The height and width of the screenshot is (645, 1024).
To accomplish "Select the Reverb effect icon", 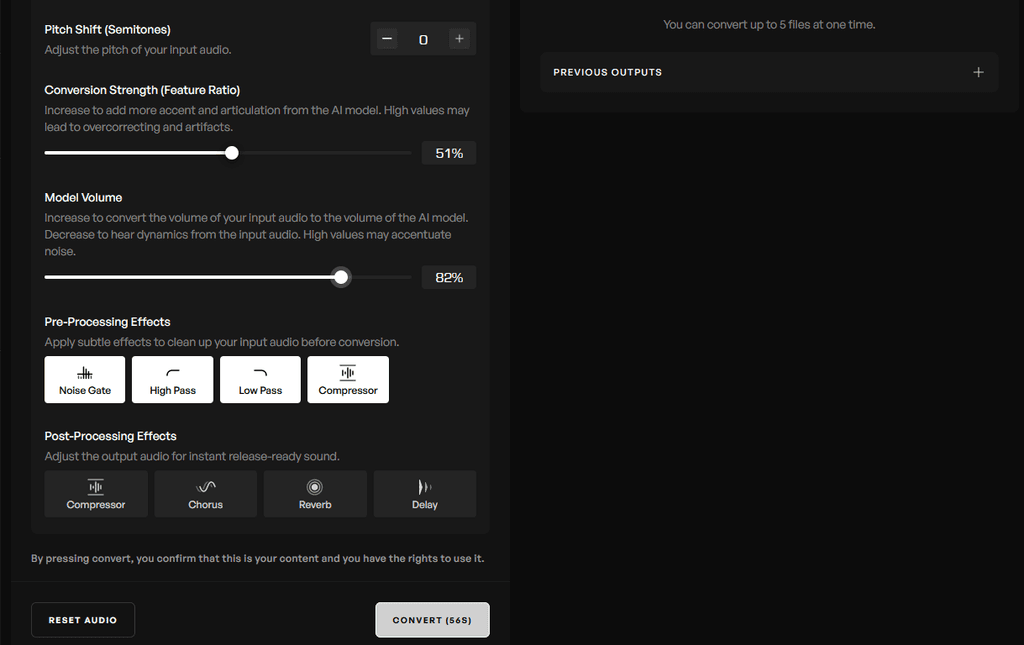I will point(314,493).
